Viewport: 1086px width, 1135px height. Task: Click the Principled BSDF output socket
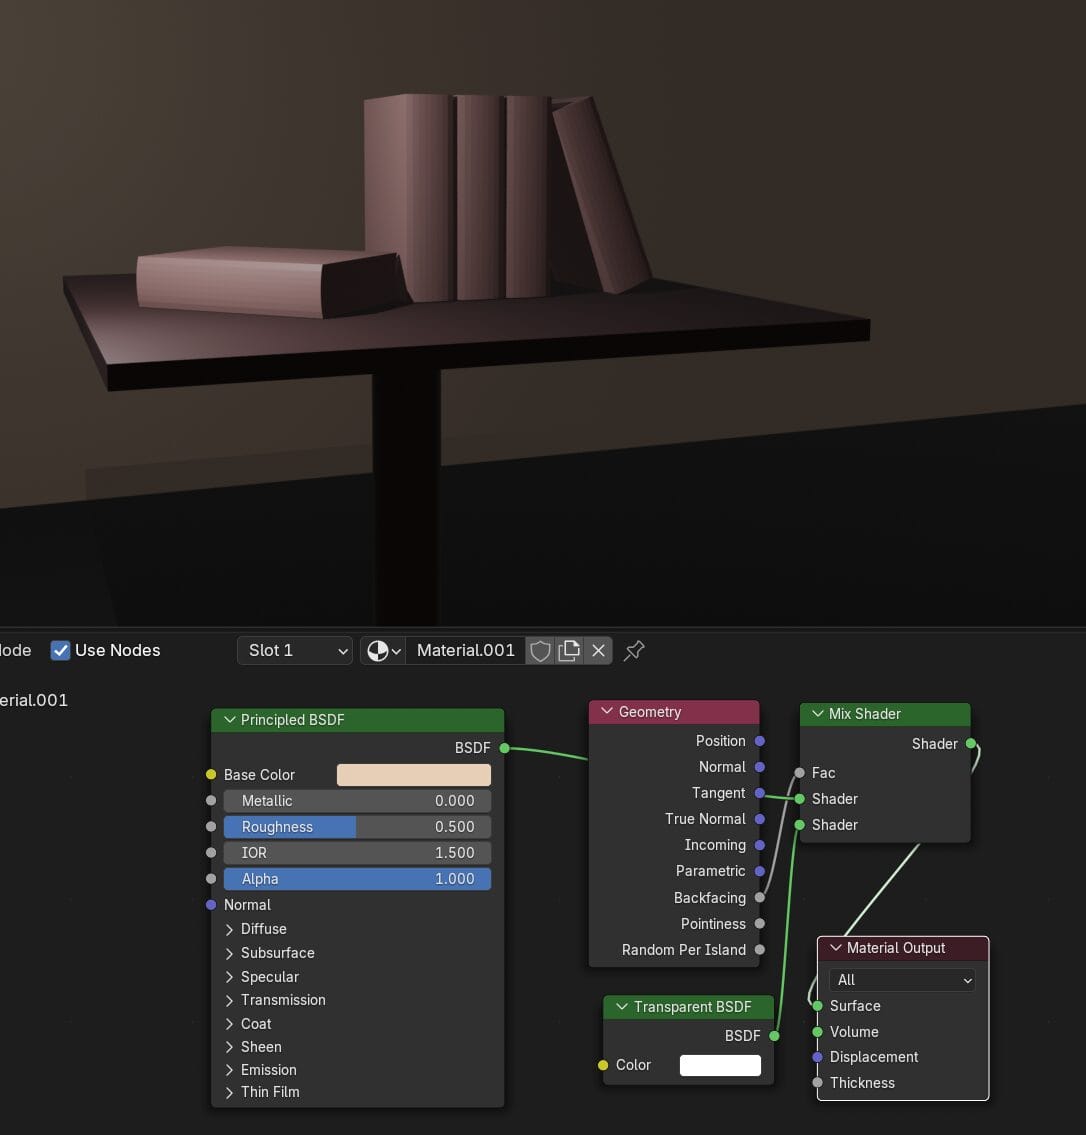click(x=504, y=748)
